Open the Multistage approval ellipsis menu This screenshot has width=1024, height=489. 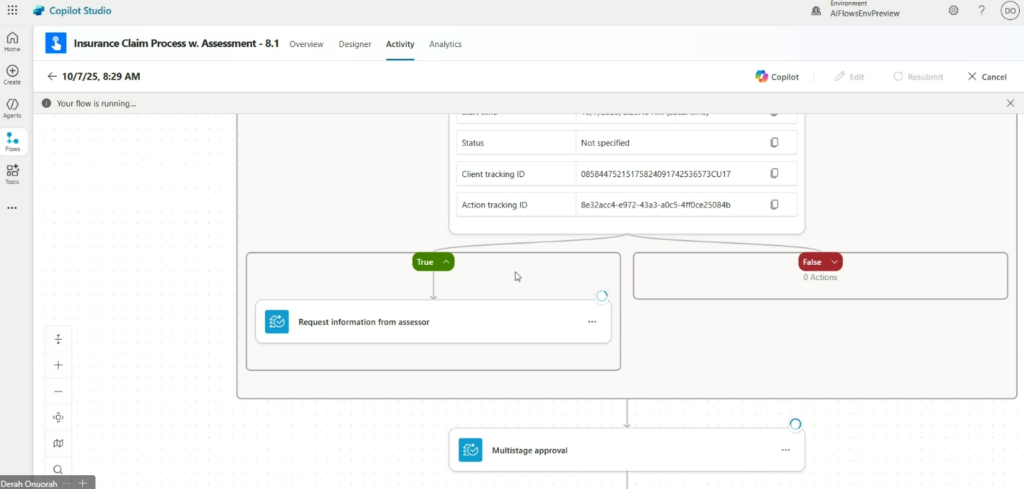785,451
